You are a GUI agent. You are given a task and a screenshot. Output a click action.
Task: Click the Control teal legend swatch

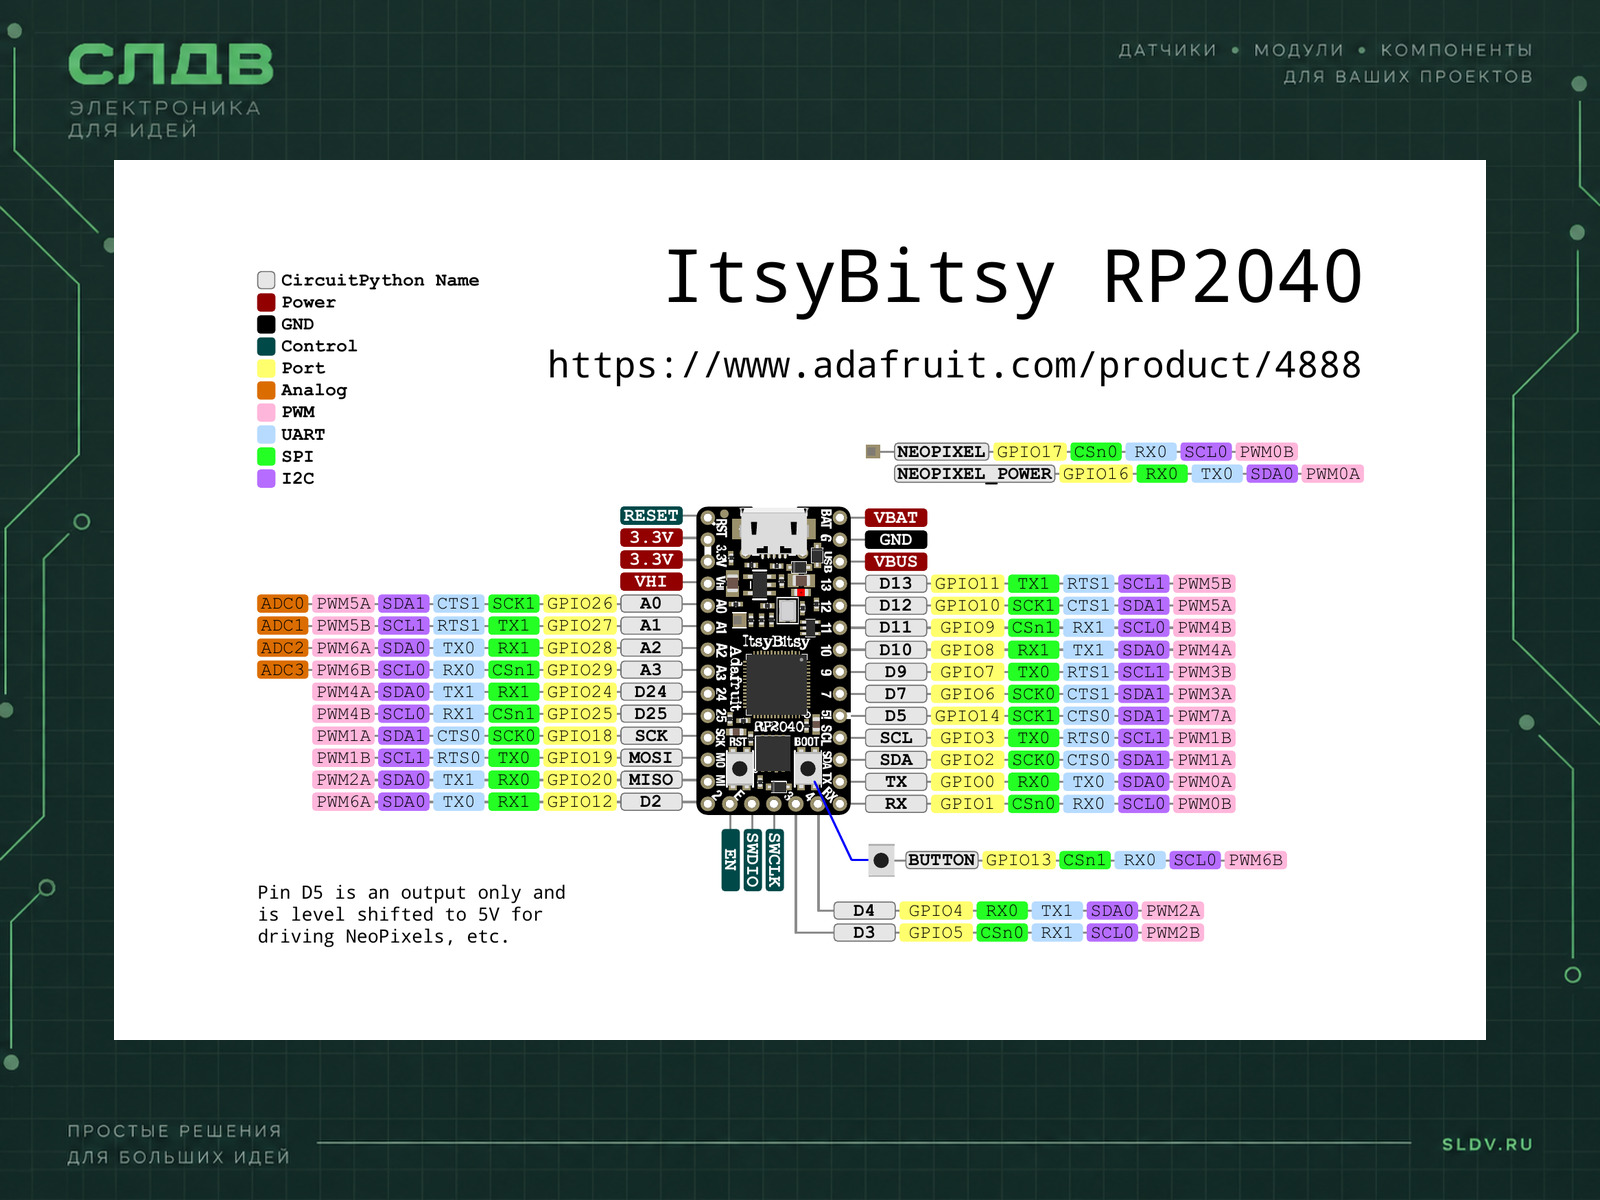click(266, 346)
